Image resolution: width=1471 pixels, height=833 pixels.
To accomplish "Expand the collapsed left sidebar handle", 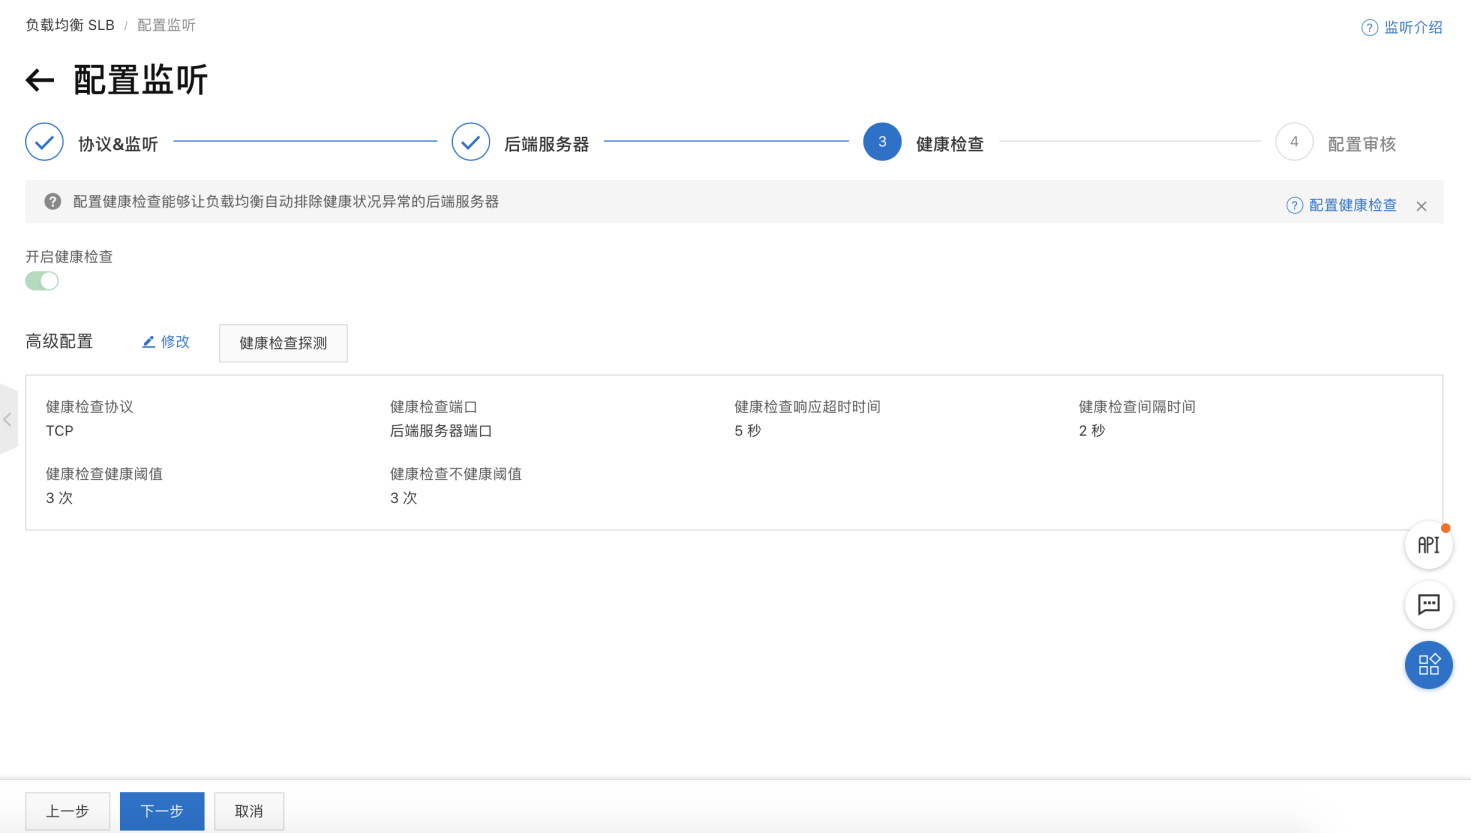I will click(x=8, y=419).
